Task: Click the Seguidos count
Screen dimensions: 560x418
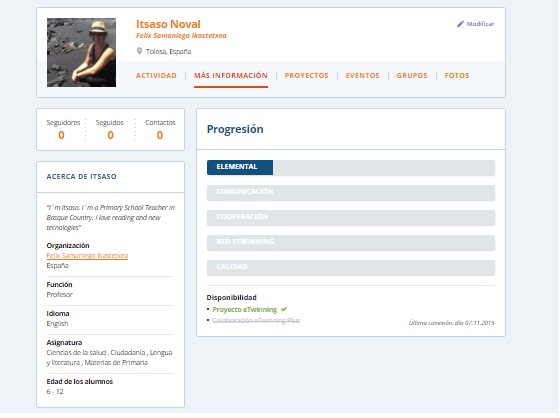Action: [x=110, y=135]
